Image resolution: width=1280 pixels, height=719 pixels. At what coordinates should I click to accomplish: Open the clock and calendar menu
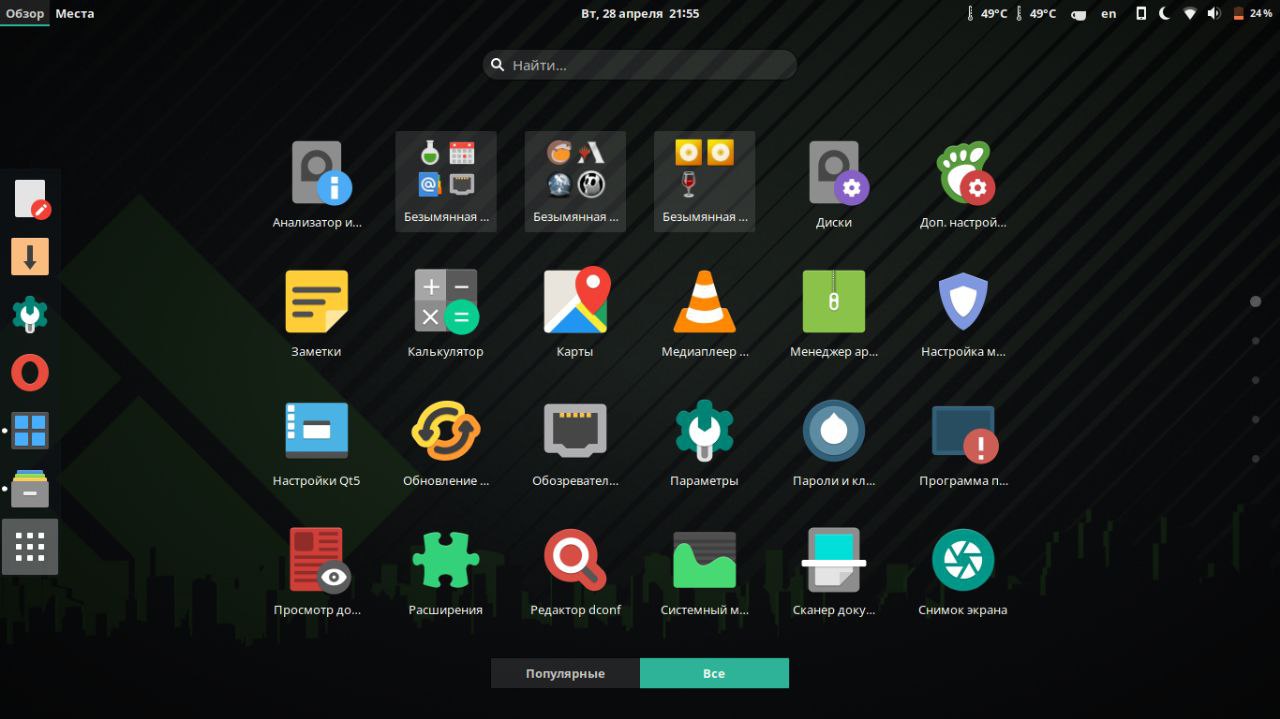click(x=640, y=13)
